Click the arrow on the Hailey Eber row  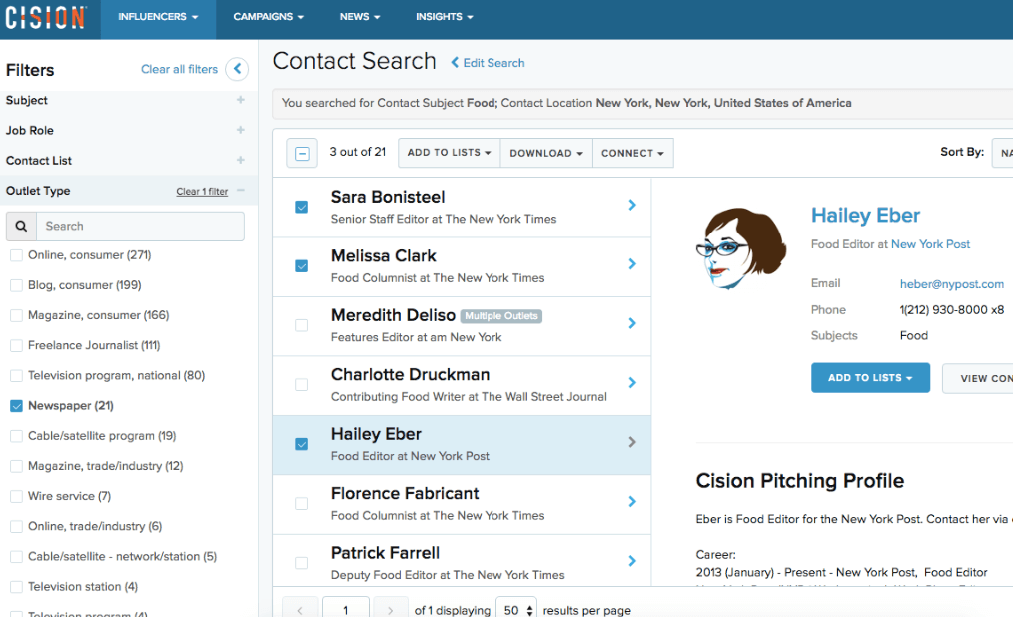pyautogui.click(x=632, y=442)
